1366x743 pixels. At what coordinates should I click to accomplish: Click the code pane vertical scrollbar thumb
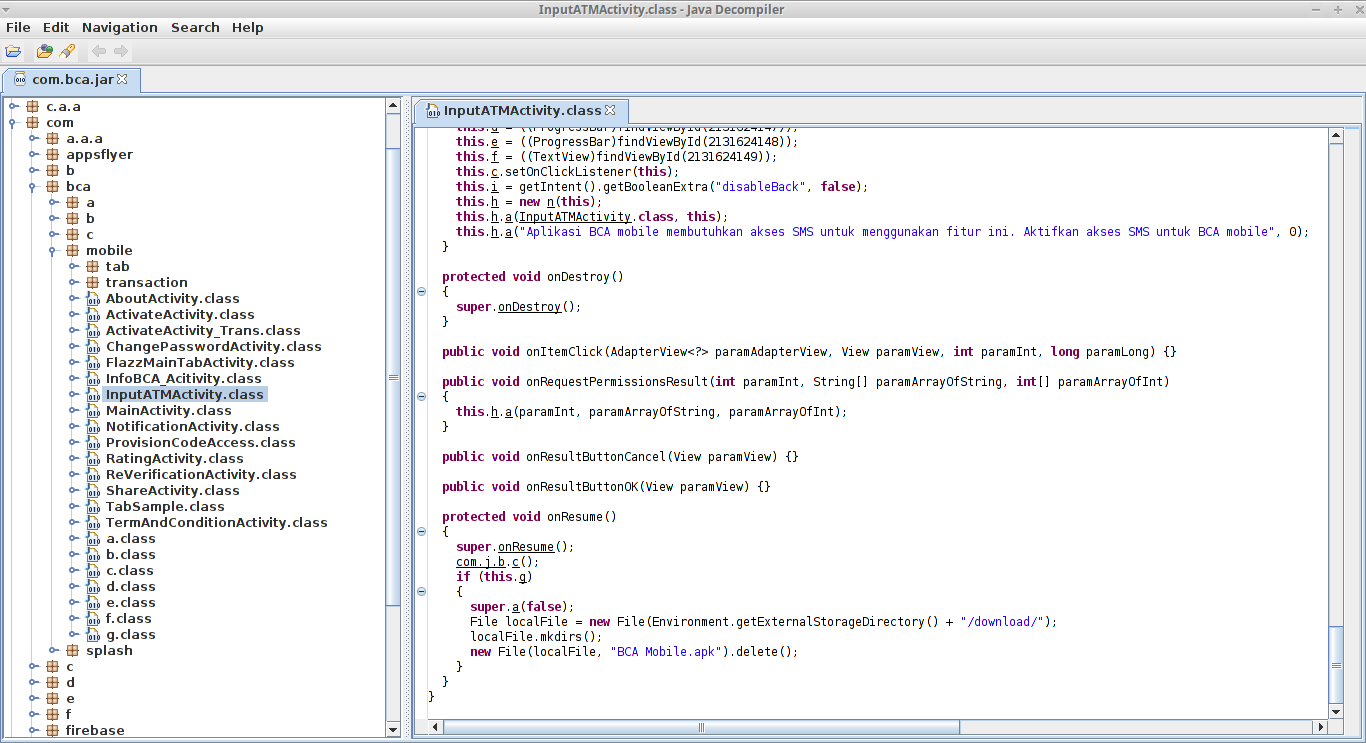click(1336, 664)
